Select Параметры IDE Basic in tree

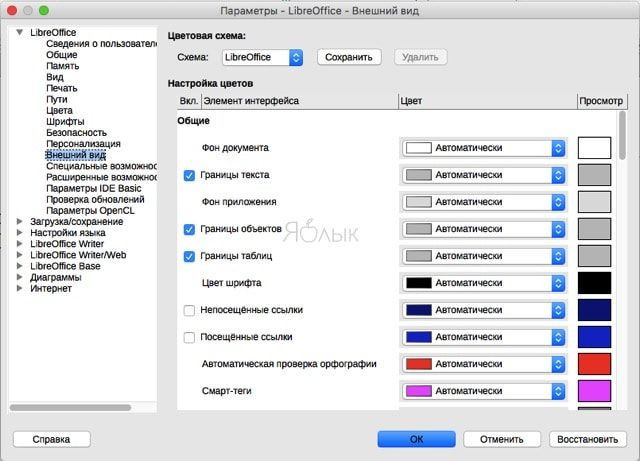click(x=93, y=188)
